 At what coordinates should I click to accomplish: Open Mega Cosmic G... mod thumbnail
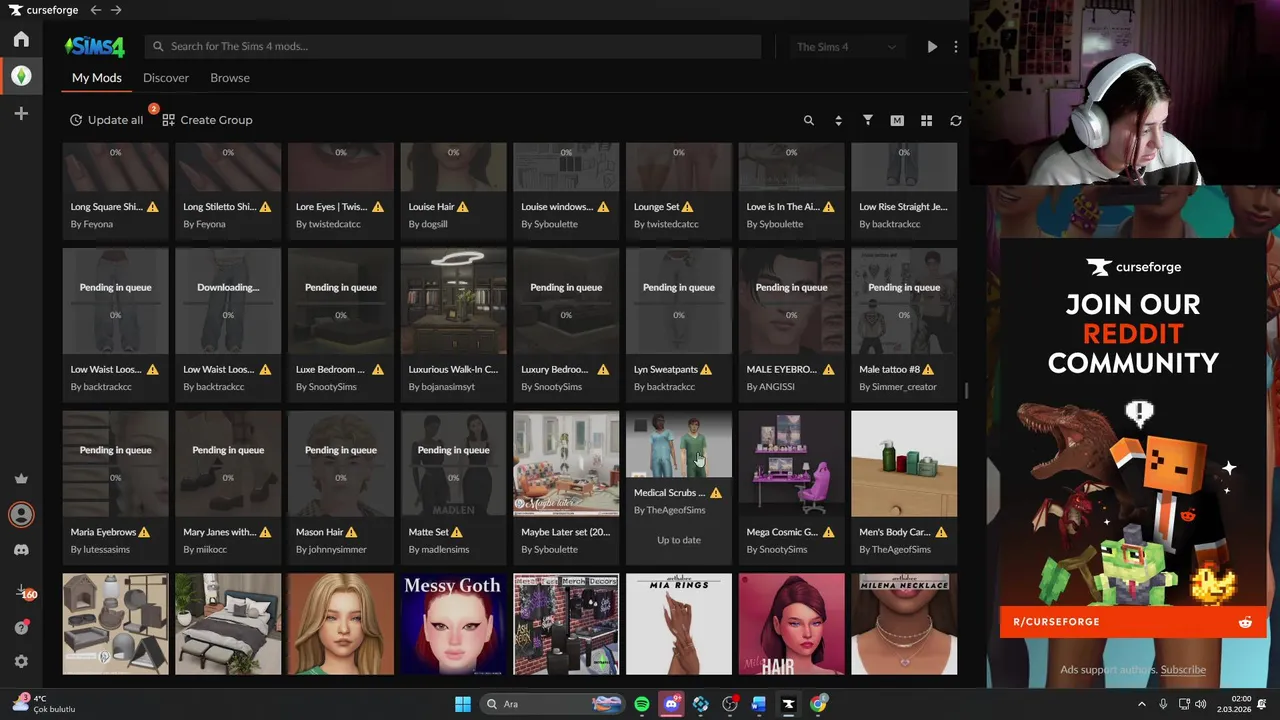tap(791, 464)
